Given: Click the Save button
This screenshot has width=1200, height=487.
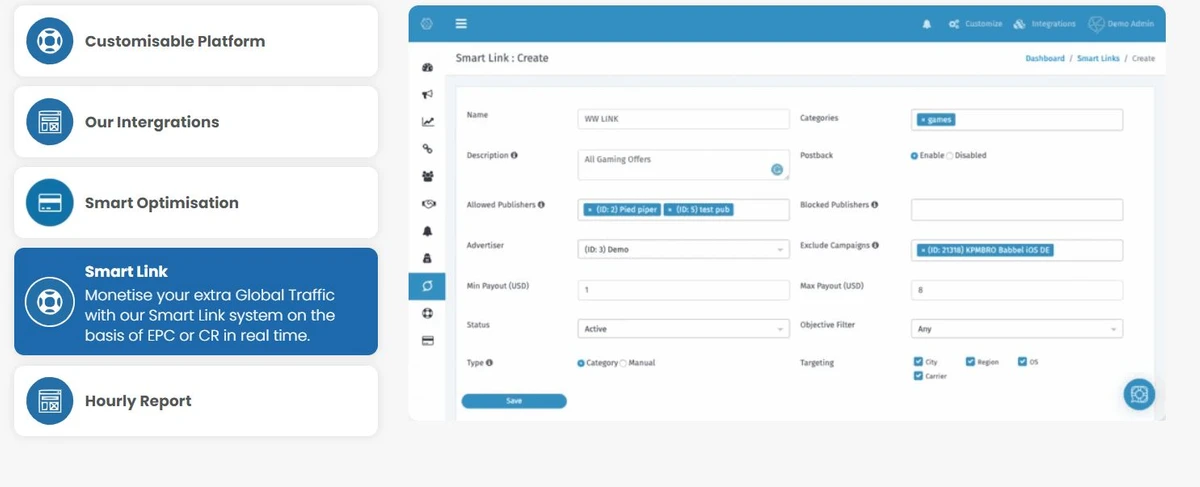Looking at the screenshot, I should point(514,401).
